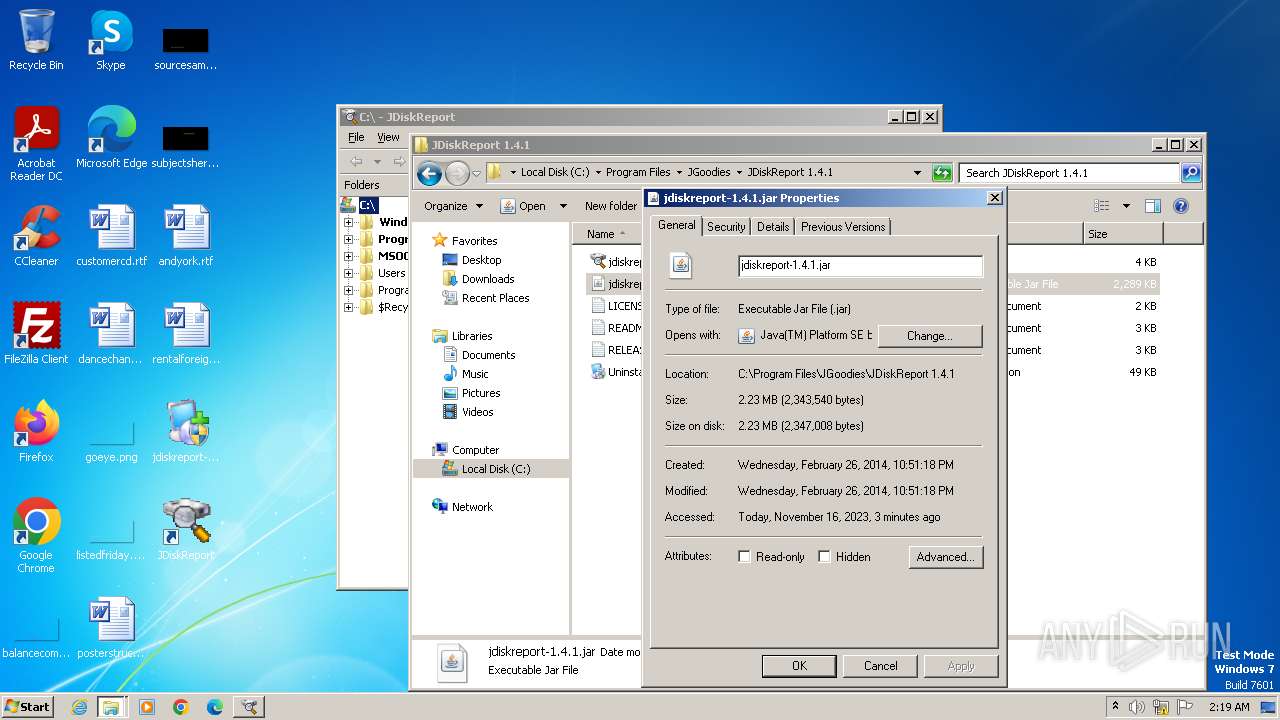Select Local Disk (C:) in navigation
The height and width of the screenshot is (720, 1280).
coord(491,469)
